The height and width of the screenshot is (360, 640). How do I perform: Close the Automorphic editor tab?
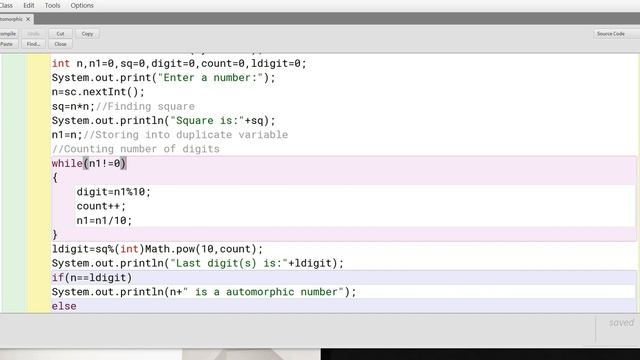[28, 19]
